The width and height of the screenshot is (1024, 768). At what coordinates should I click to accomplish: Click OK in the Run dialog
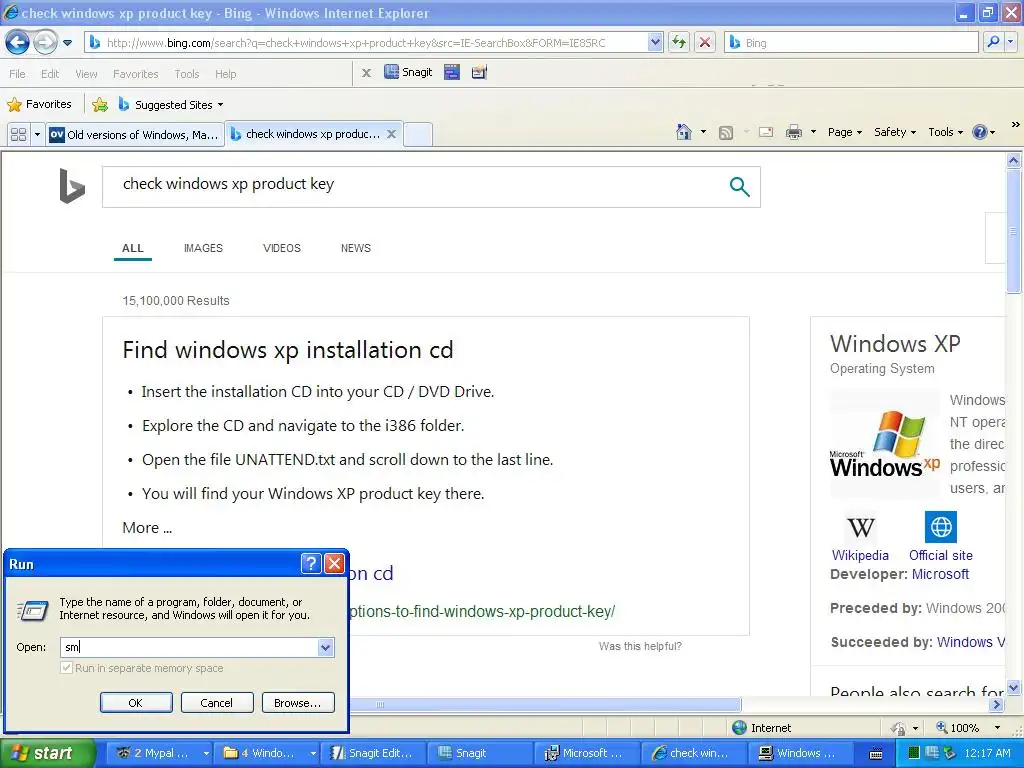tap(136, 703)
